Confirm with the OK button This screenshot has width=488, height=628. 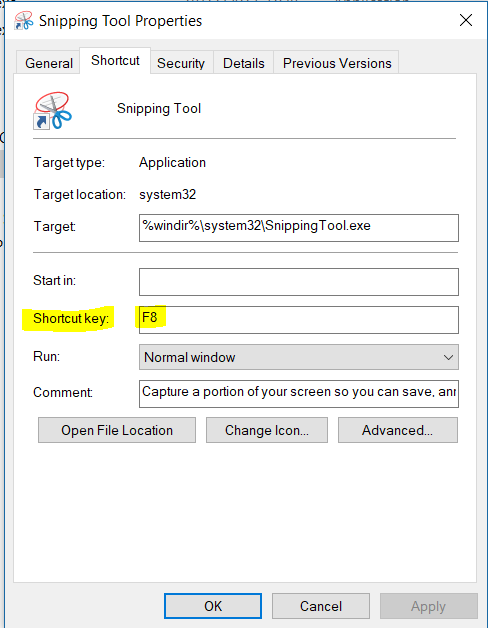click(213, 606)
